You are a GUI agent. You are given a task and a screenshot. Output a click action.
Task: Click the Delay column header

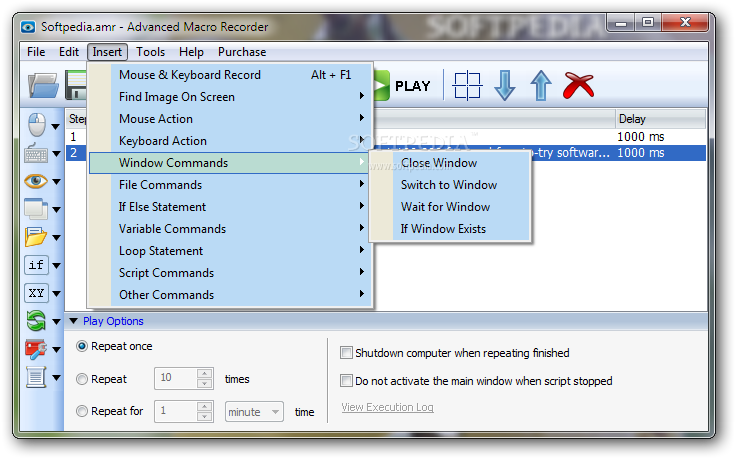tap(660, 119)
